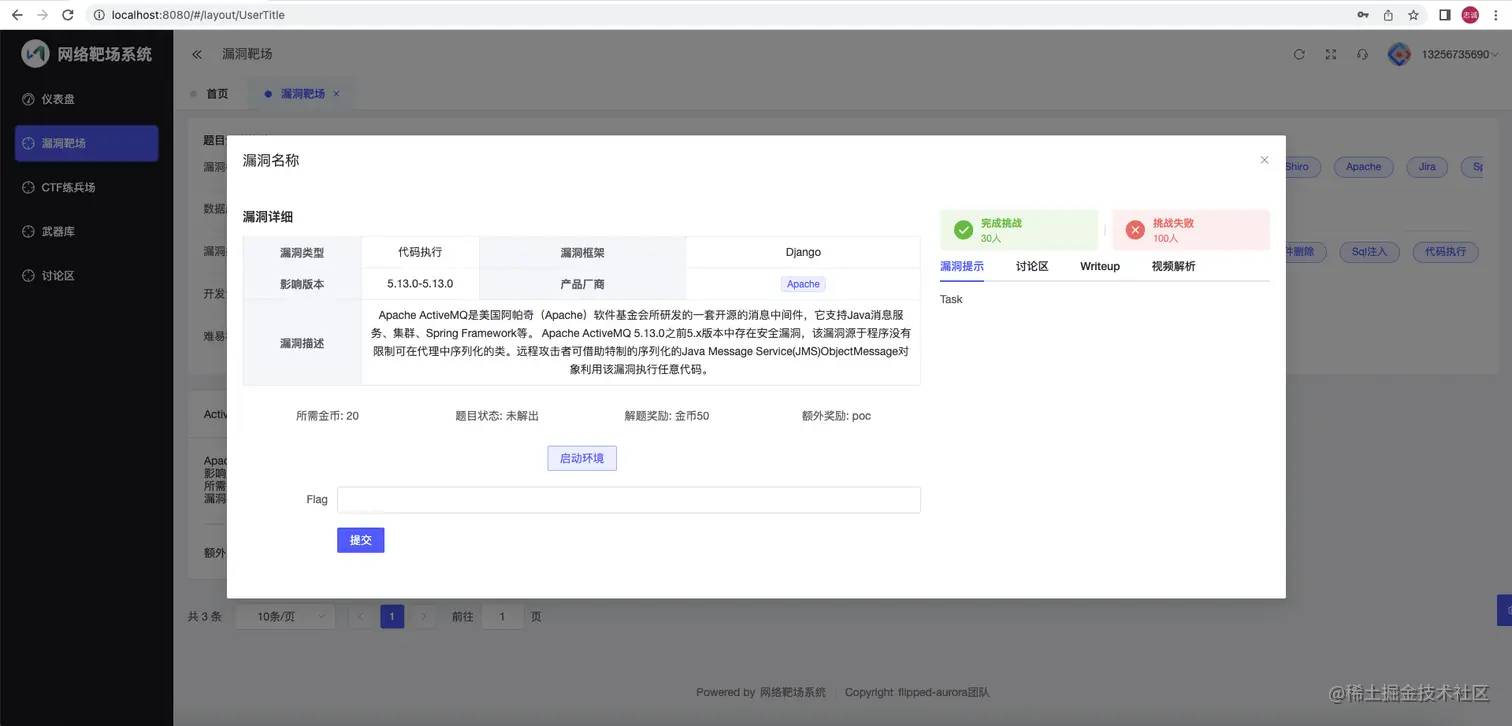The height and width of the screenshot is (726, 1512).
Task: Select the Apache filter tag
Action: point(1362,167)
